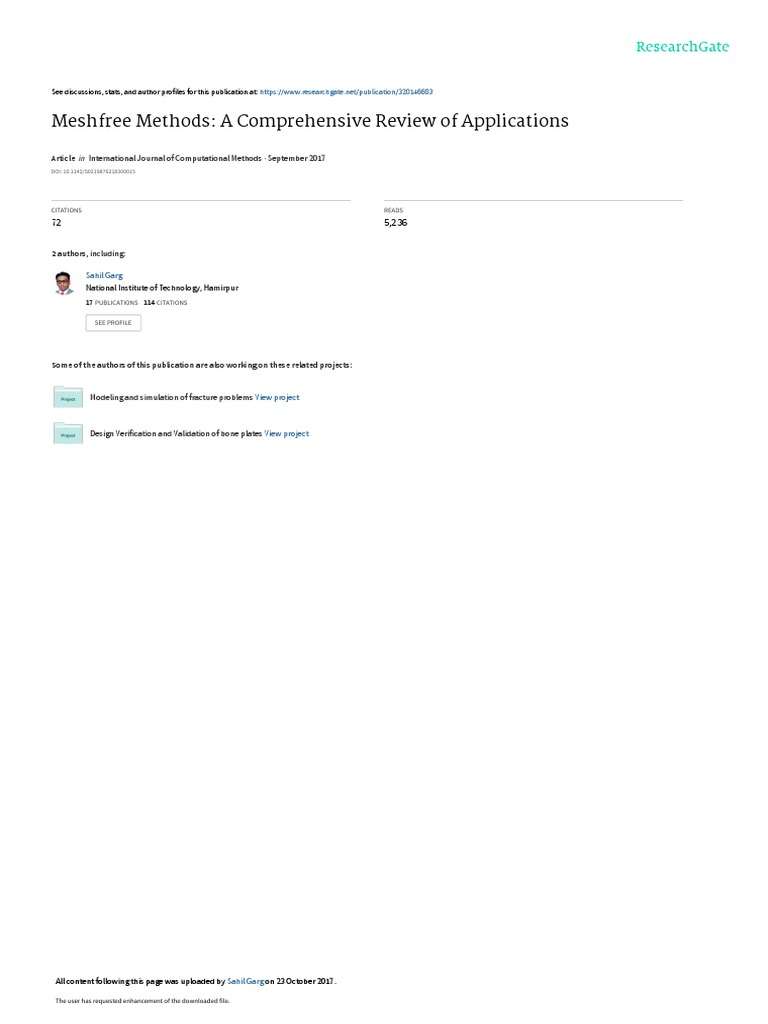The width and height of the screenshot is (768, 1024).
Task: Click the 17 publications author stat
Action: click(112, 303)
